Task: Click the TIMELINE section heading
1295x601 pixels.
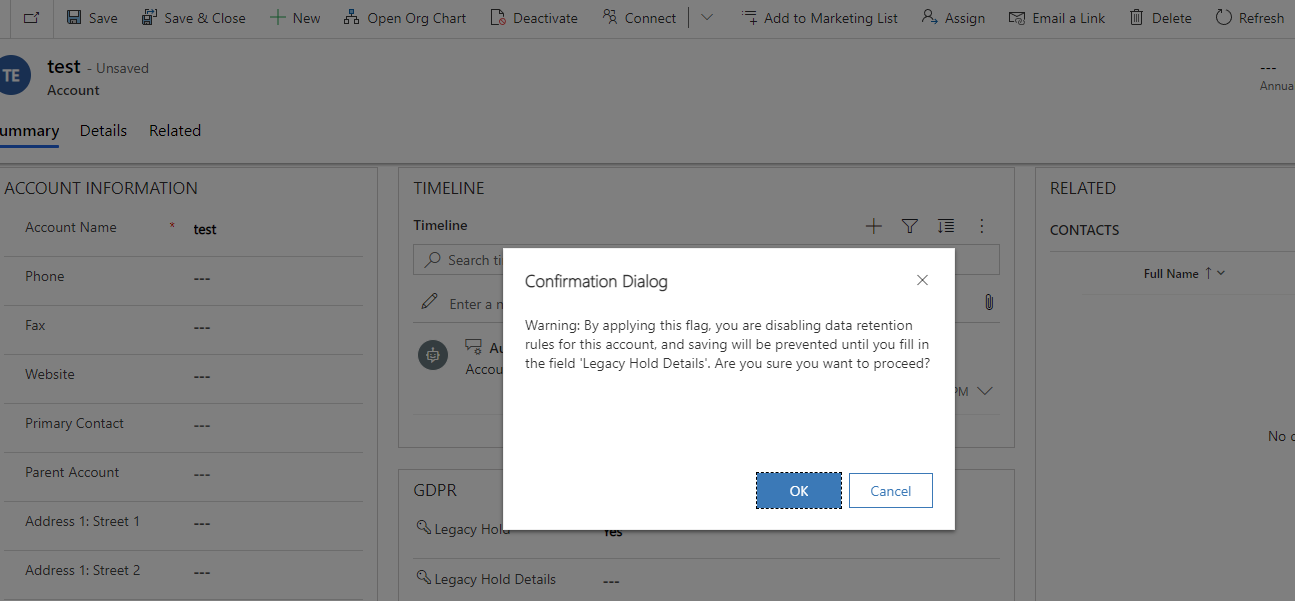Action: (449, 188)
